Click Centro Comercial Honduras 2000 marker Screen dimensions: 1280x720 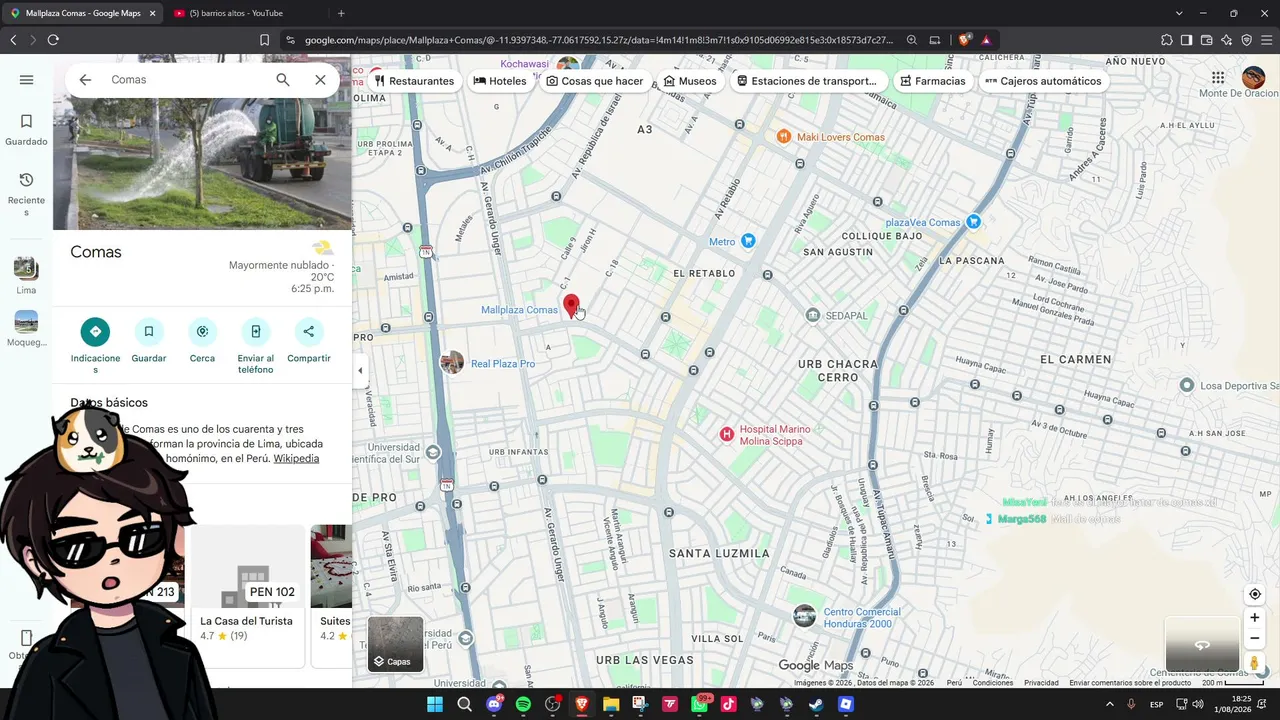click(804, 616)
